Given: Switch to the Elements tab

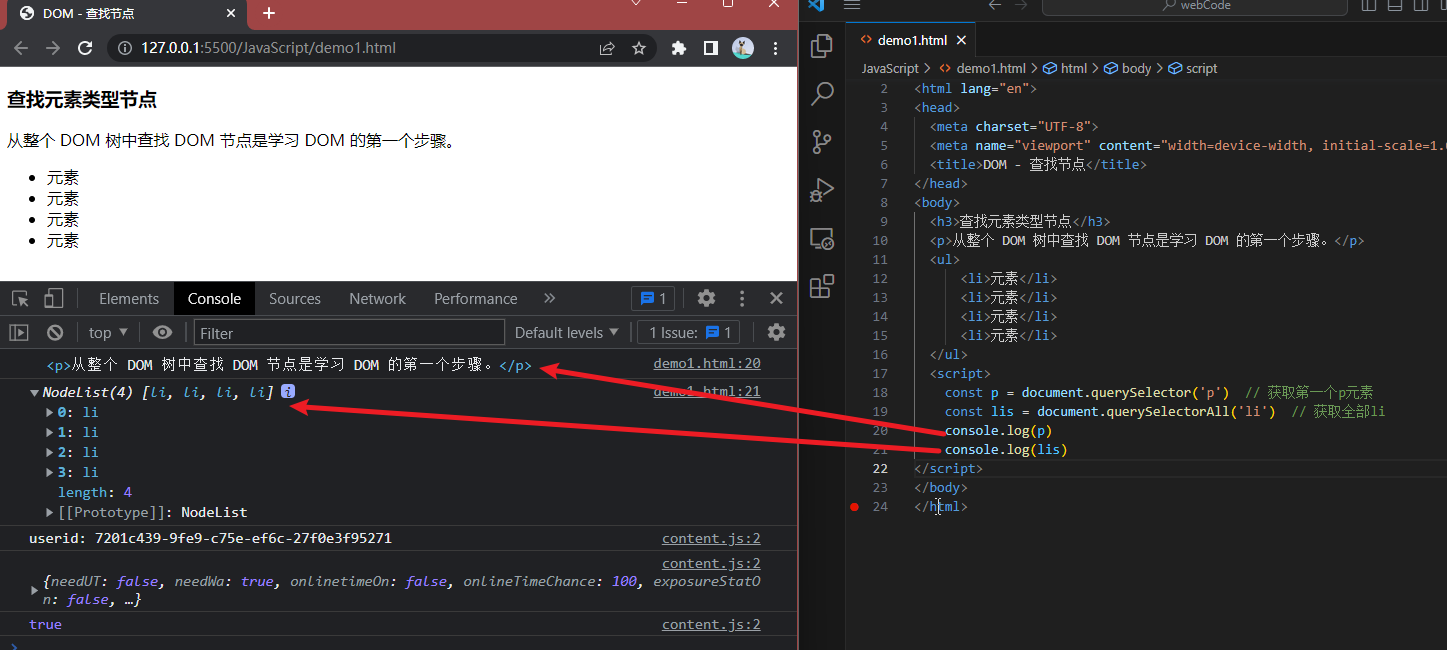Looking at the screenshot, I should 128,298.
